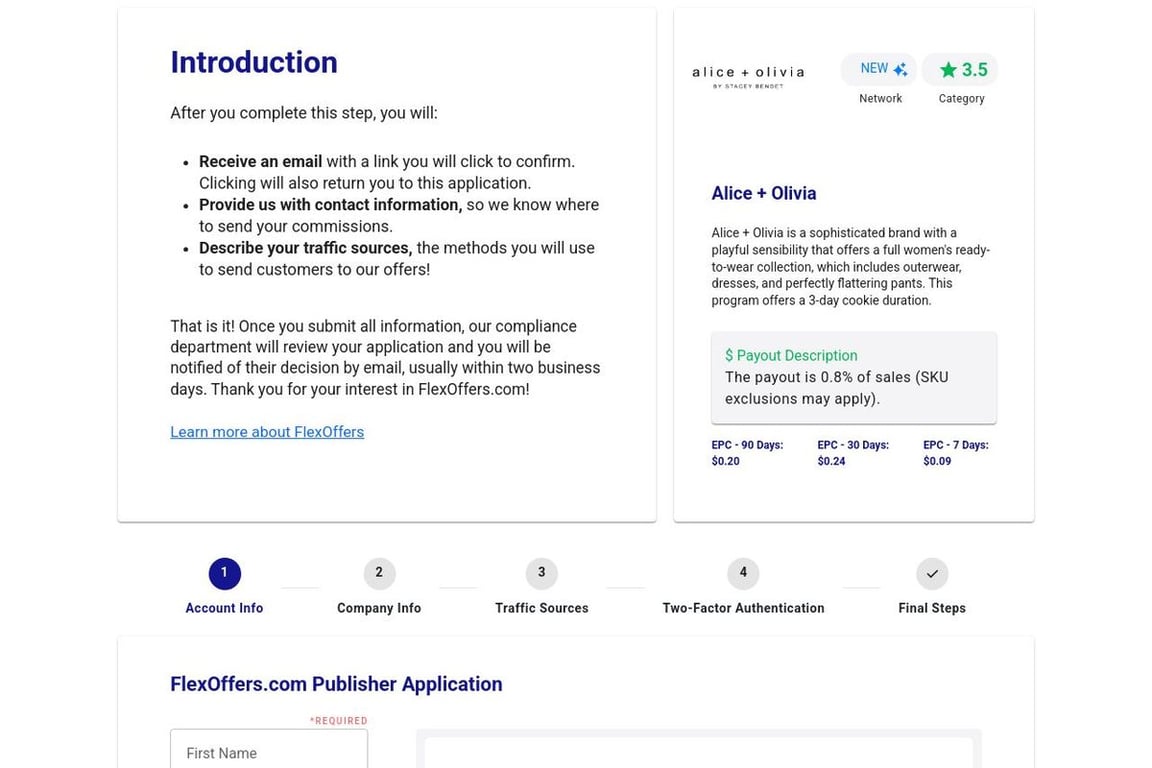Click the Final Steps checkmark circle

(932, 573)
